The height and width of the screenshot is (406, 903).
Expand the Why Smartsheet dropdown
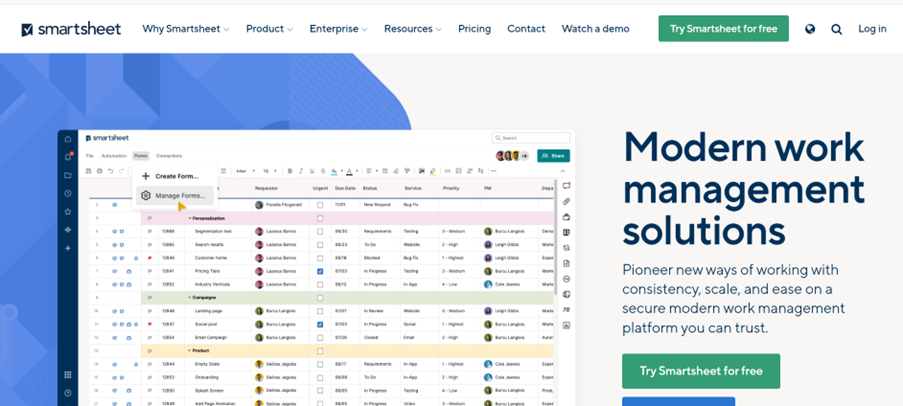pos(185,29)
